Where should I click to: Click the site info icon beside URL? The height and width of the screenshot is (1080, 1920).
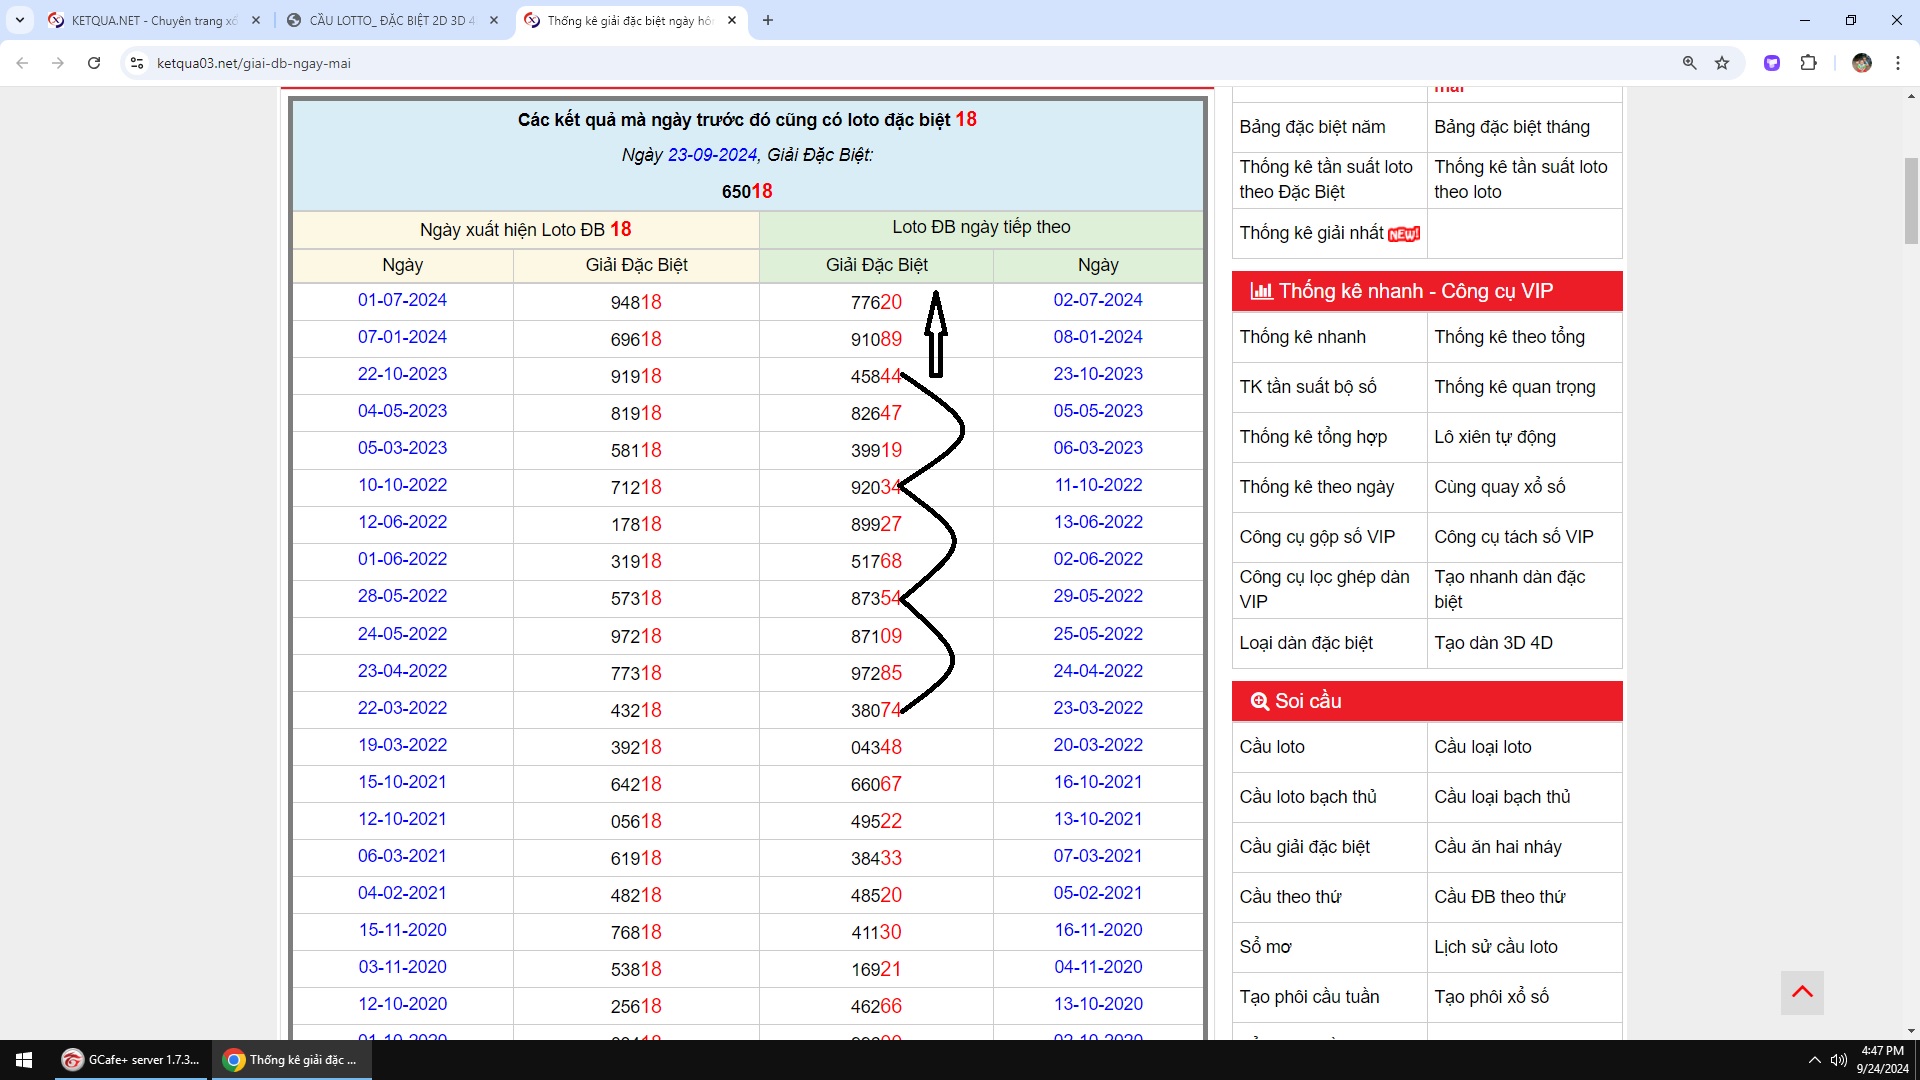[137, 63]
